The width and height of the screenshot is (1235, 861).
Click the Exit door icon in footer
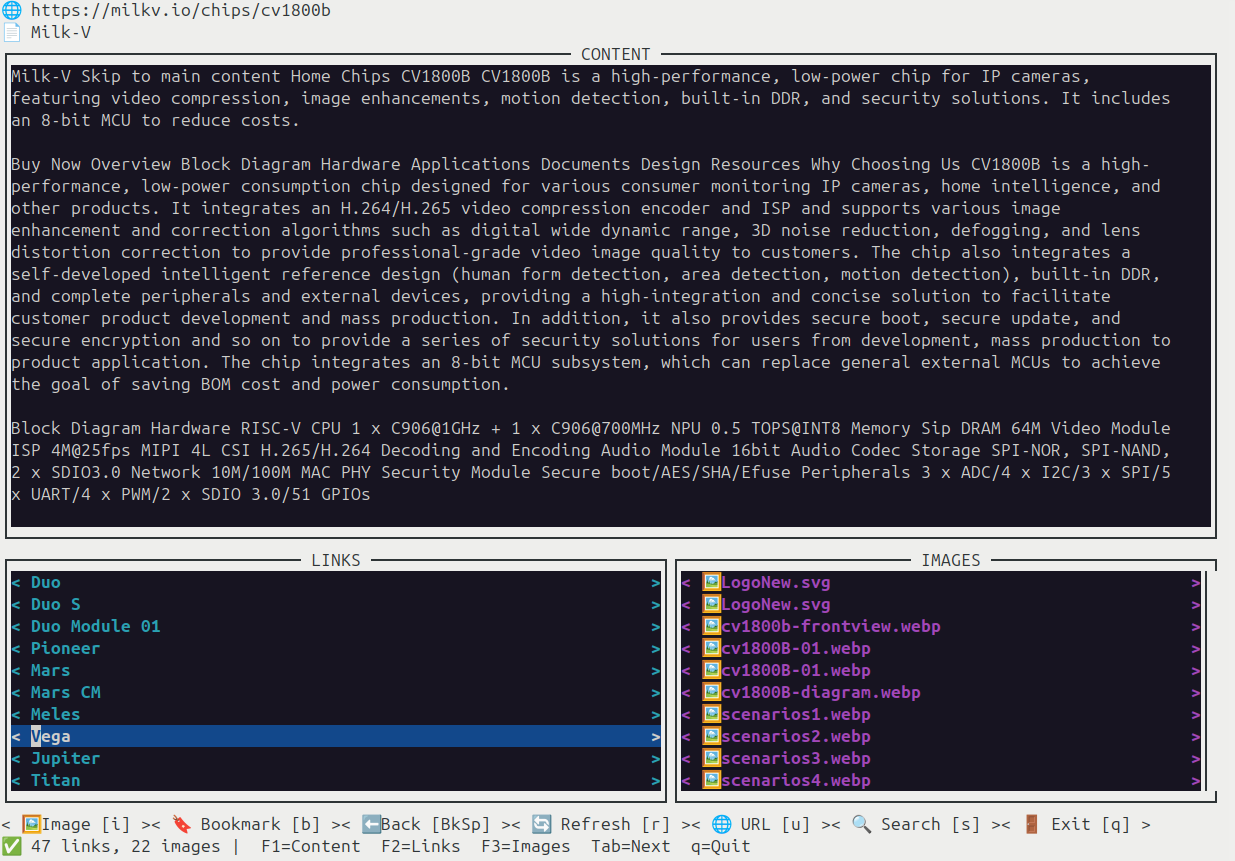(1031, 825)
